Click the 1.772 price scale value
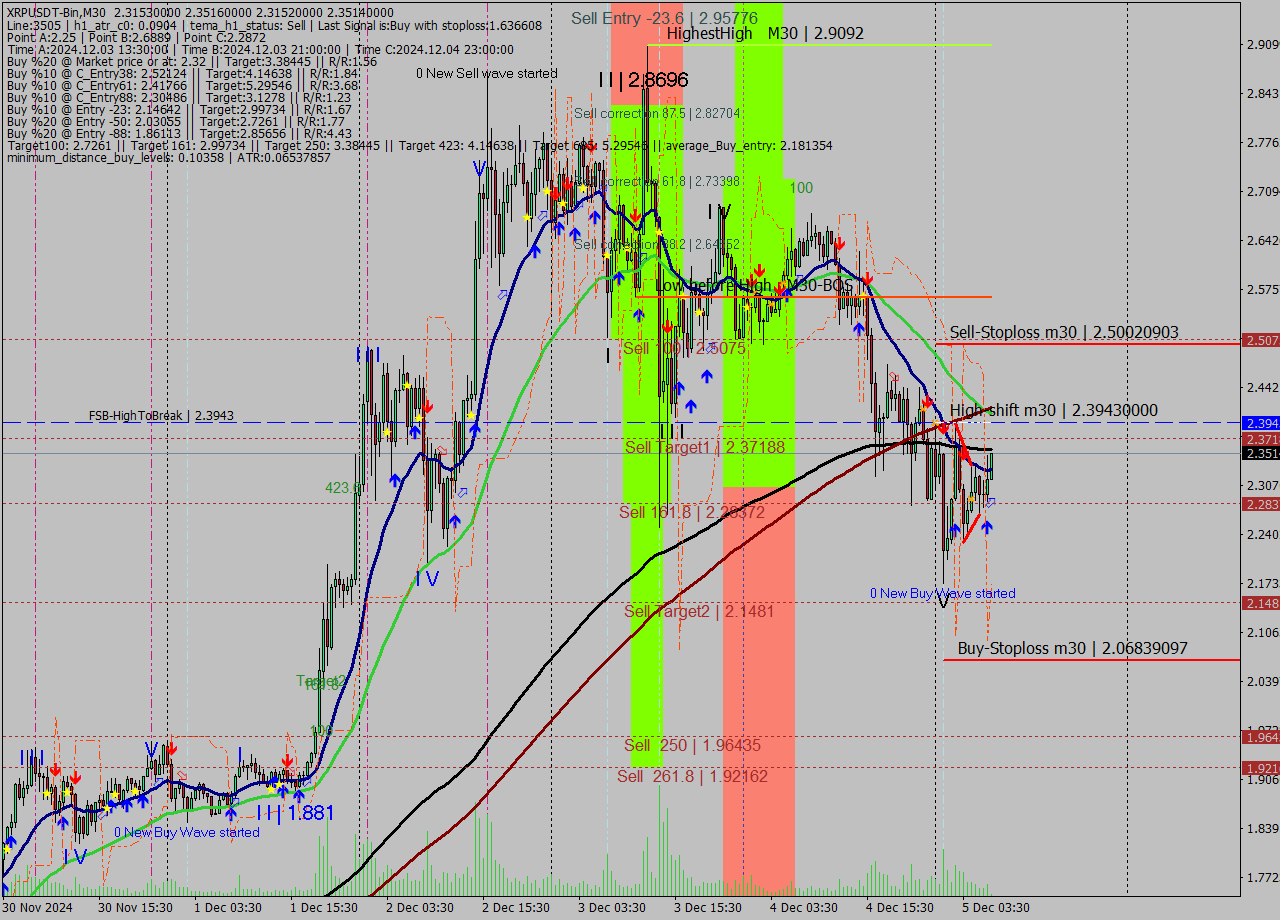This screenshot has width=1280, height=920. pyautogui.click(x=1262, y=878)
